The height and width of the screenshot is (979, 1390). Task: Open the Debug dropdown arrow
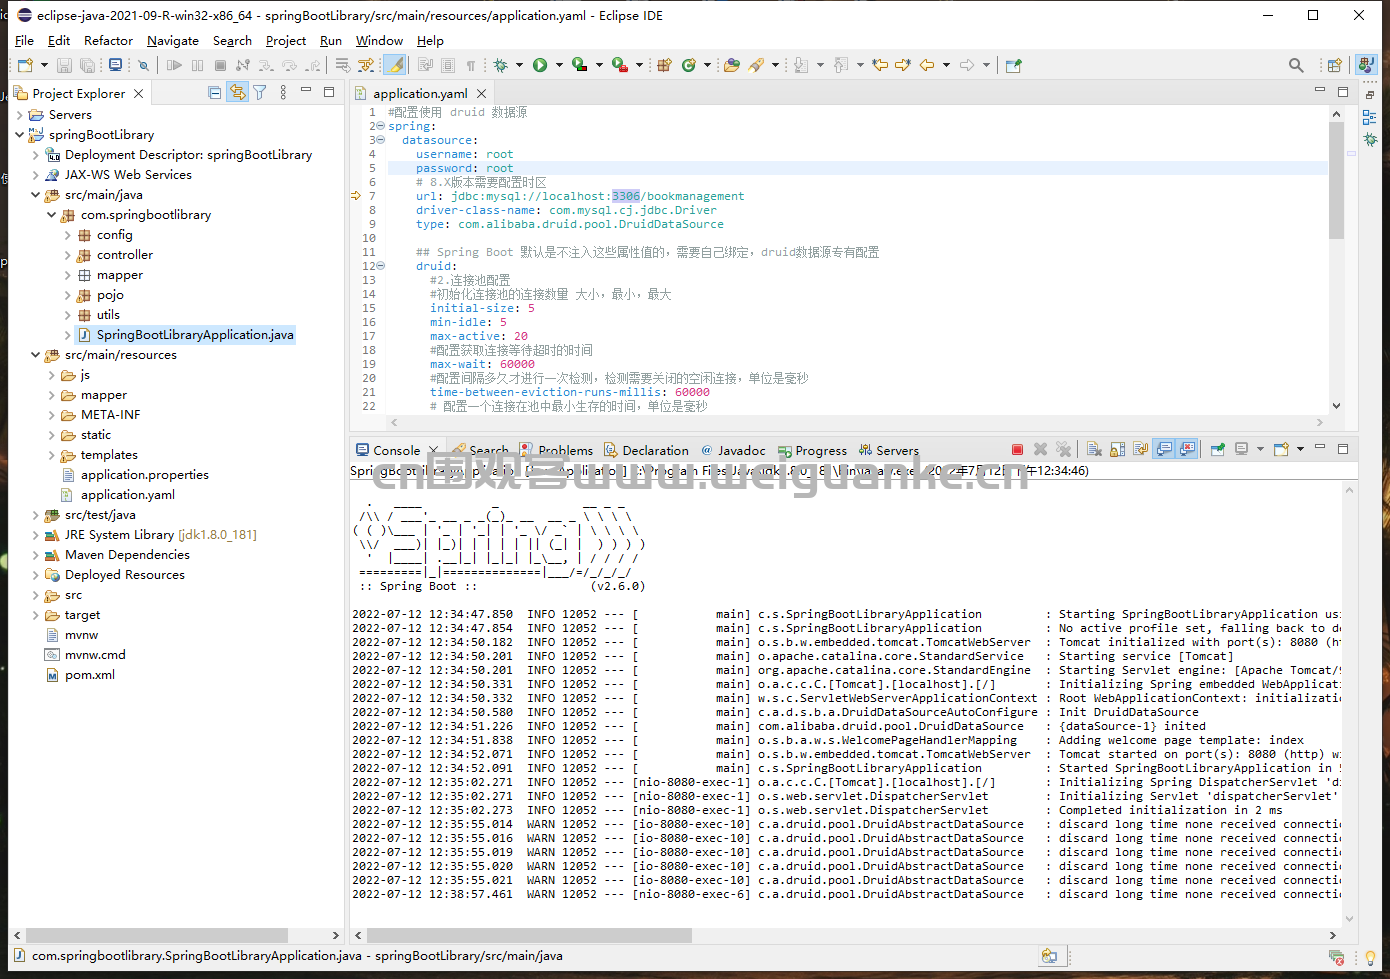(x=519, y=65)
